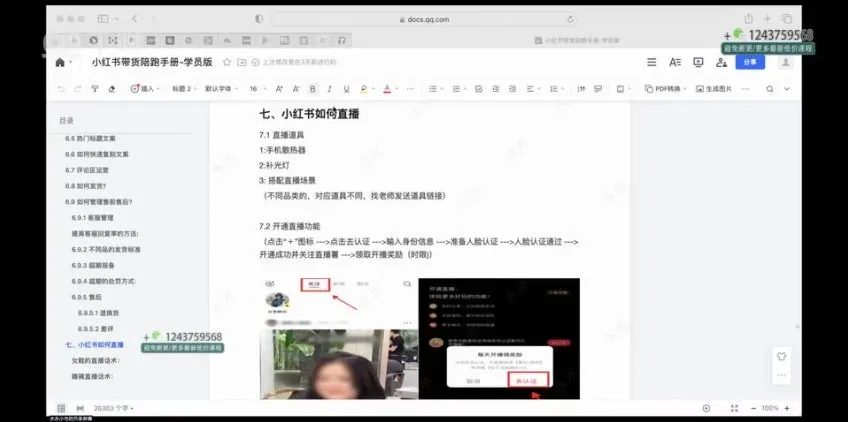Image resolution: width=848 pixels, height=422 pixels.
Task: Click the collaborators icon
Action: (x=721, y=62)
